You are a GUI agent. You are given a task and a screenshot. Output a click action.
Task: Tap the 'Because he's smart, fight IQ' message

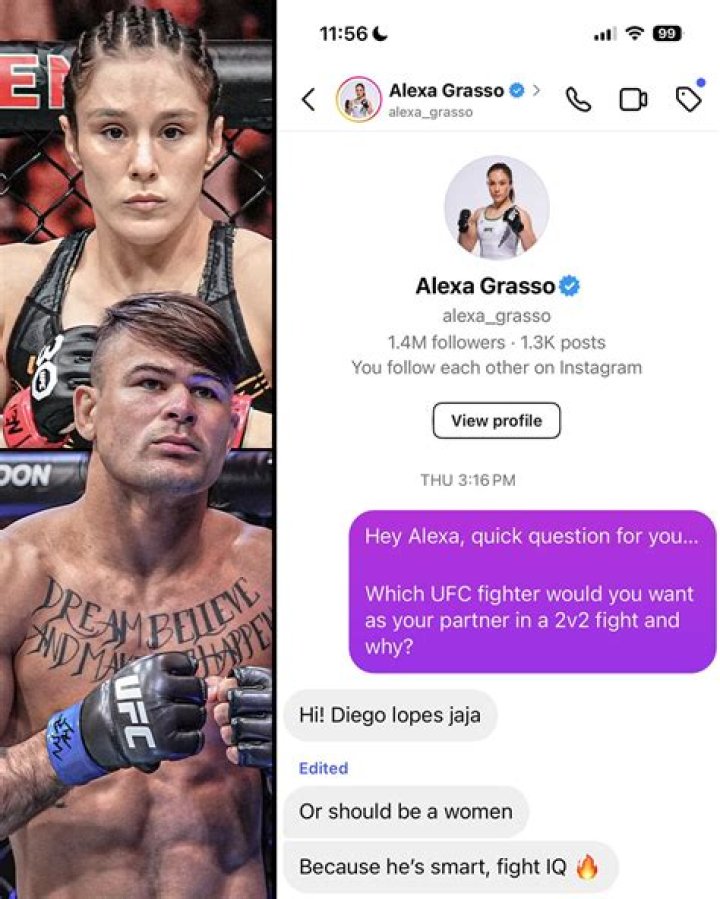(x=451, y=866)
